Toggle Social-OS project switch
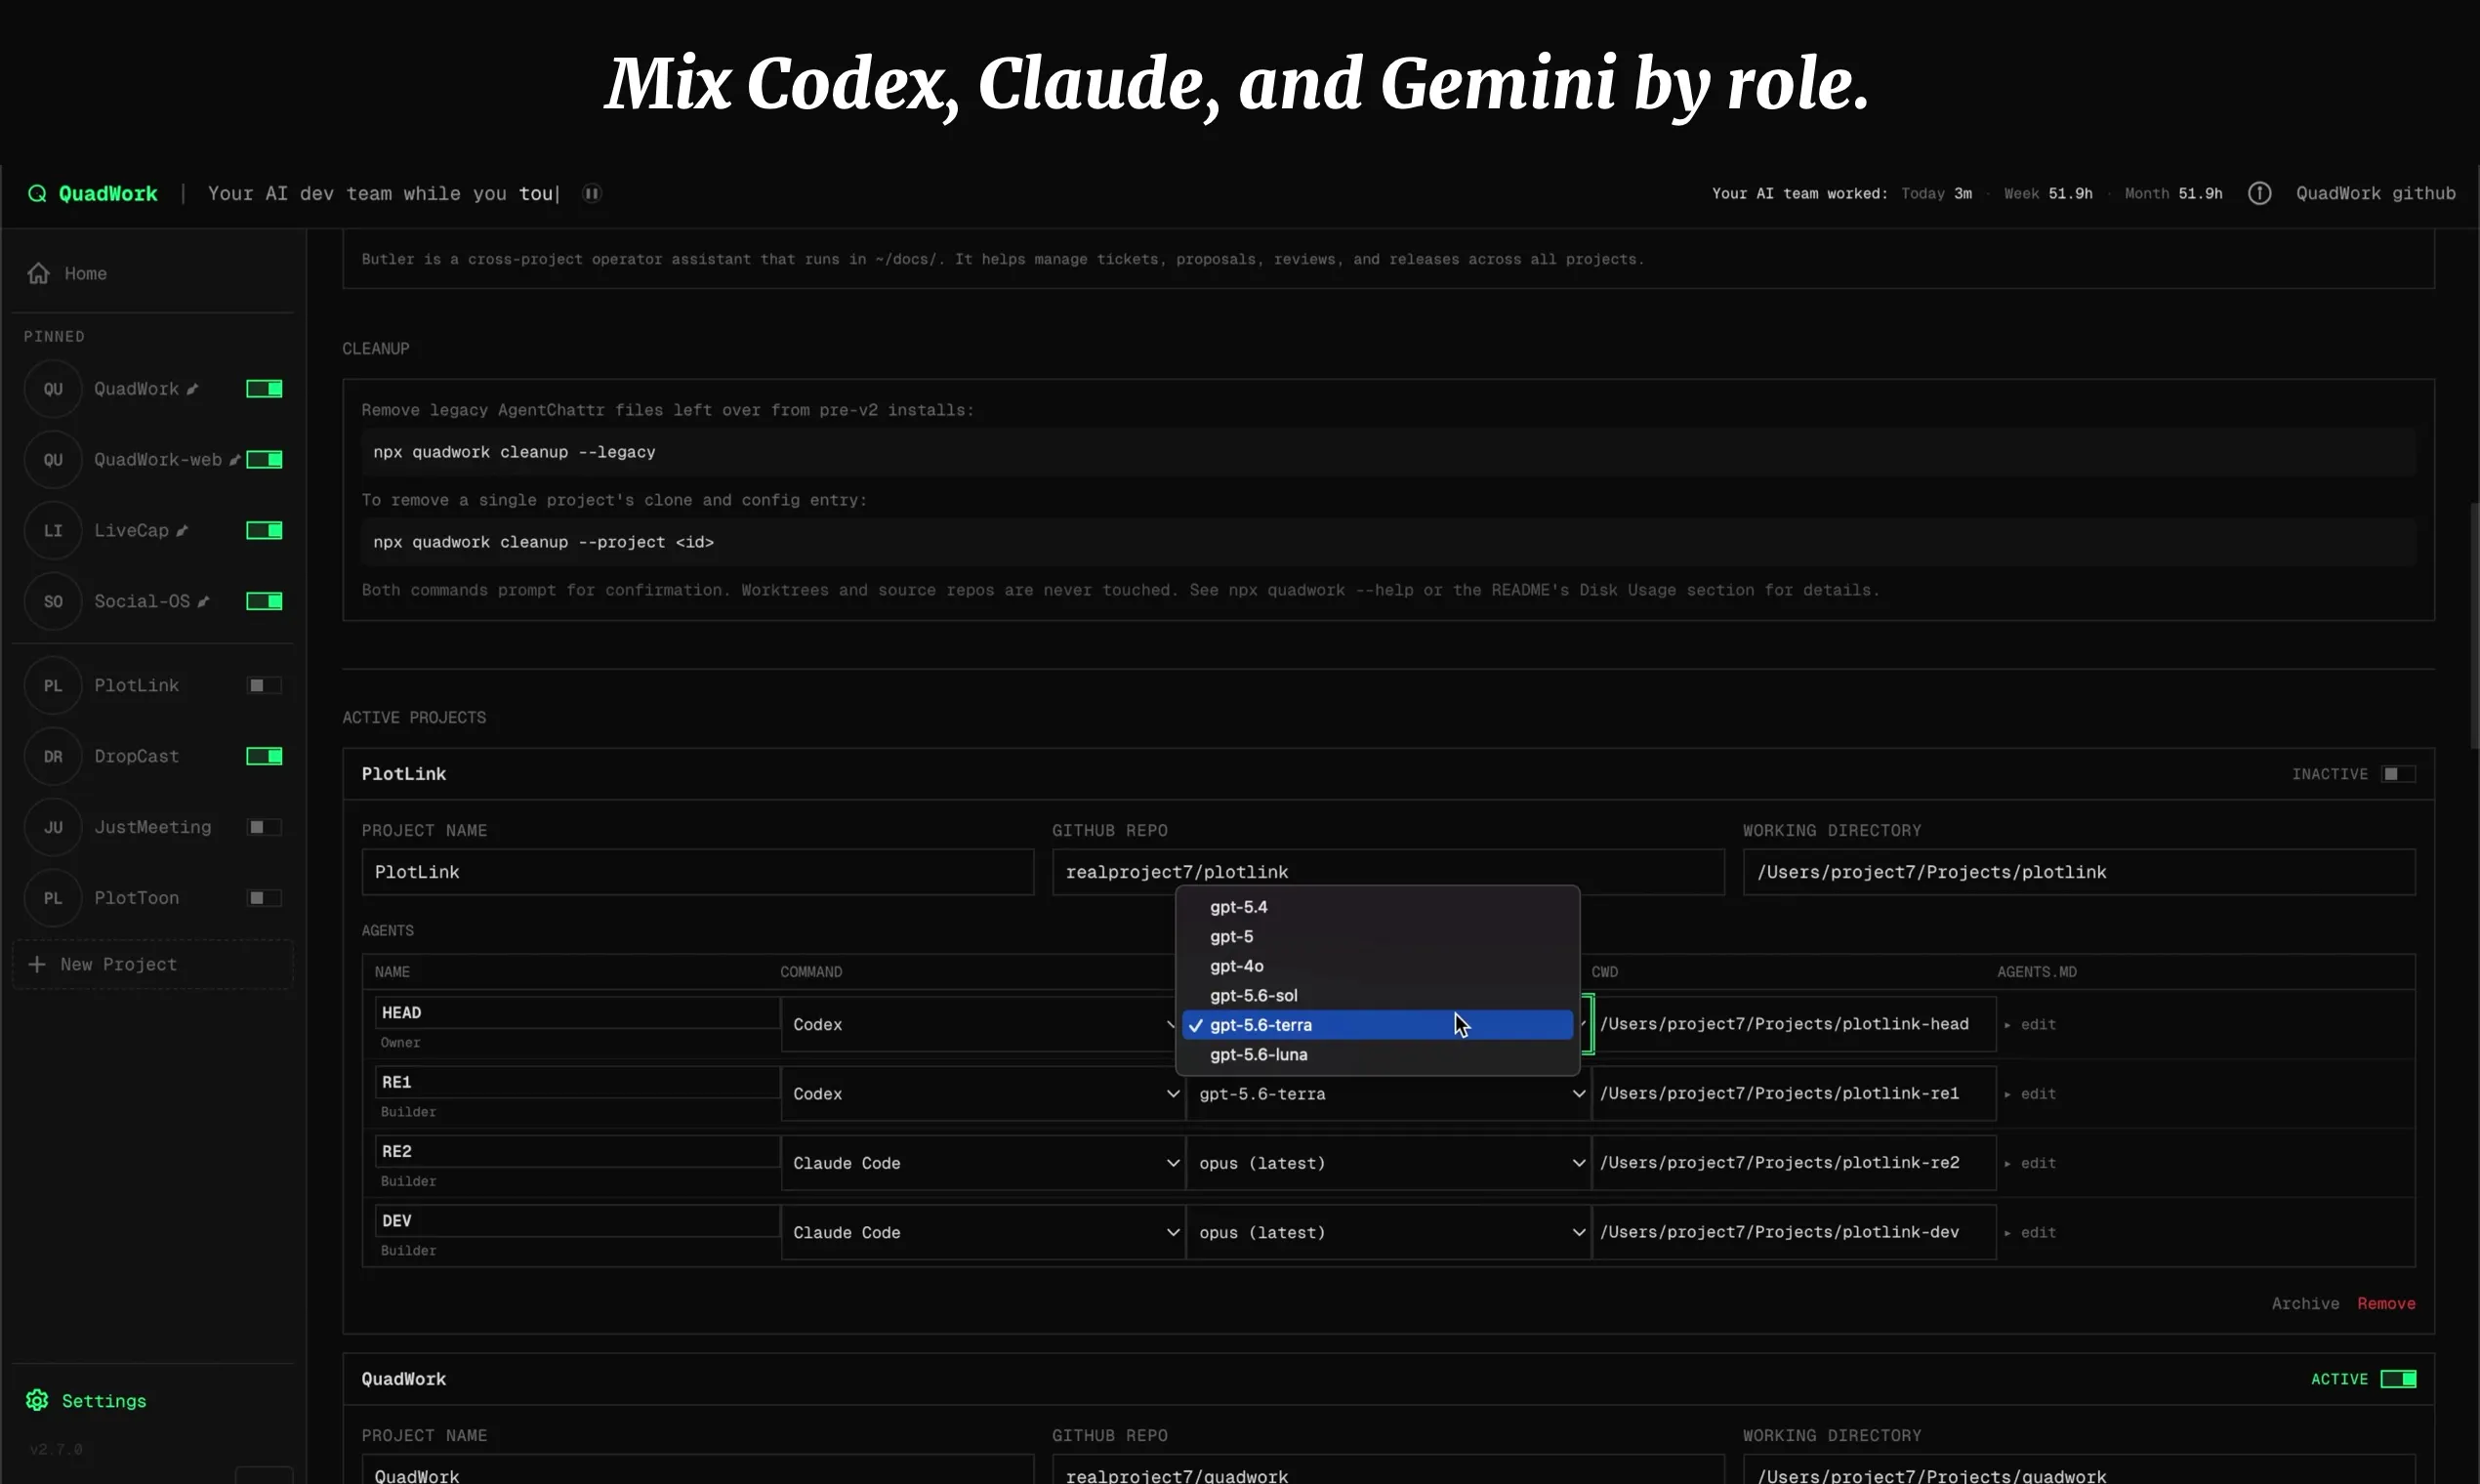2480x1484 pixels. tap(264, 601)
